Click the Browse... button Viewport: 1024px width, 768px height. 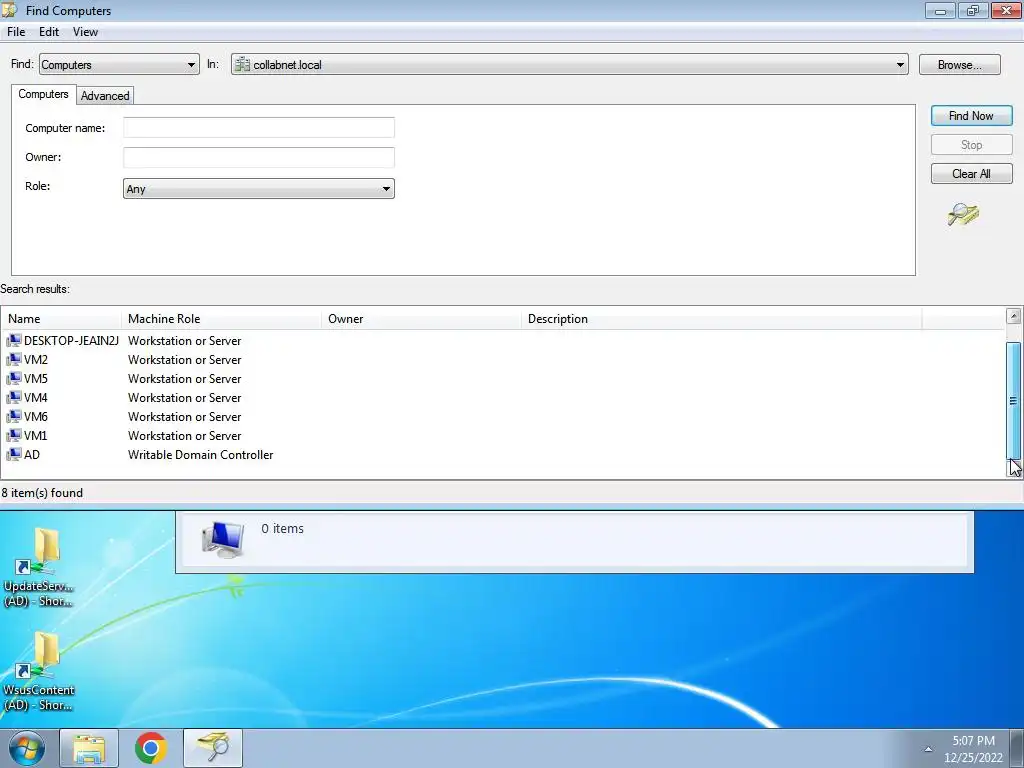[959, 65]
